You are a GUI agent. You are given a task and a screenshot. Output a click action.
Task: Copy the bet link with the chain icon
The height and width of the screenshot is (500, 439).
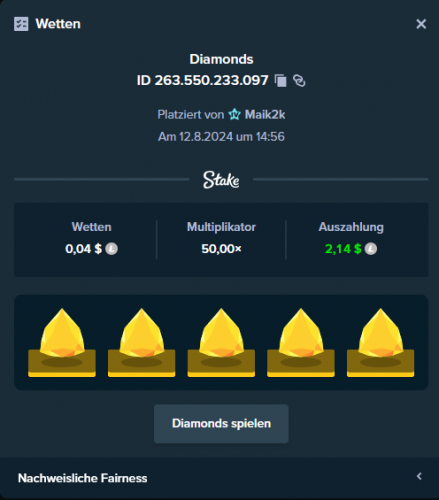click(299, 81)
